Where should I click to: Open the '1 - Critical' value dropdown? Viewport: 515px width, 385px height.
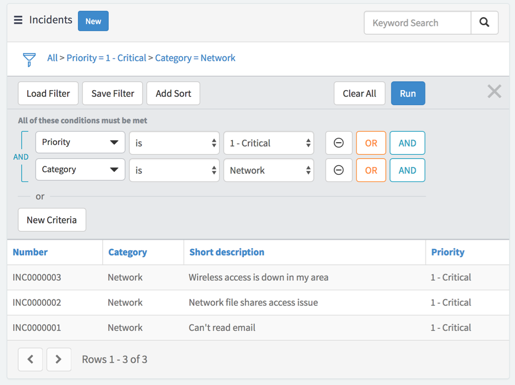pyautogui.click(x=269, y=143)
